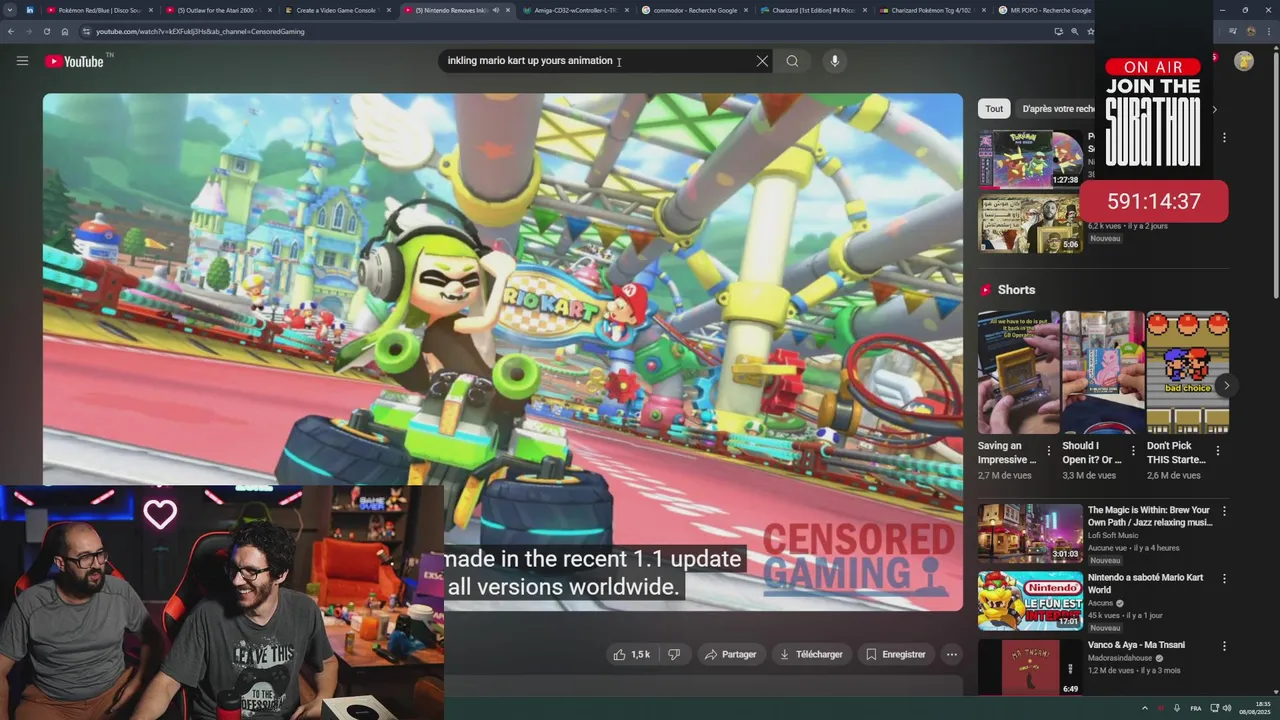Open the 'Should I Open it?' short
This screenshot has height=720, width=1280.
point(1103,372)
